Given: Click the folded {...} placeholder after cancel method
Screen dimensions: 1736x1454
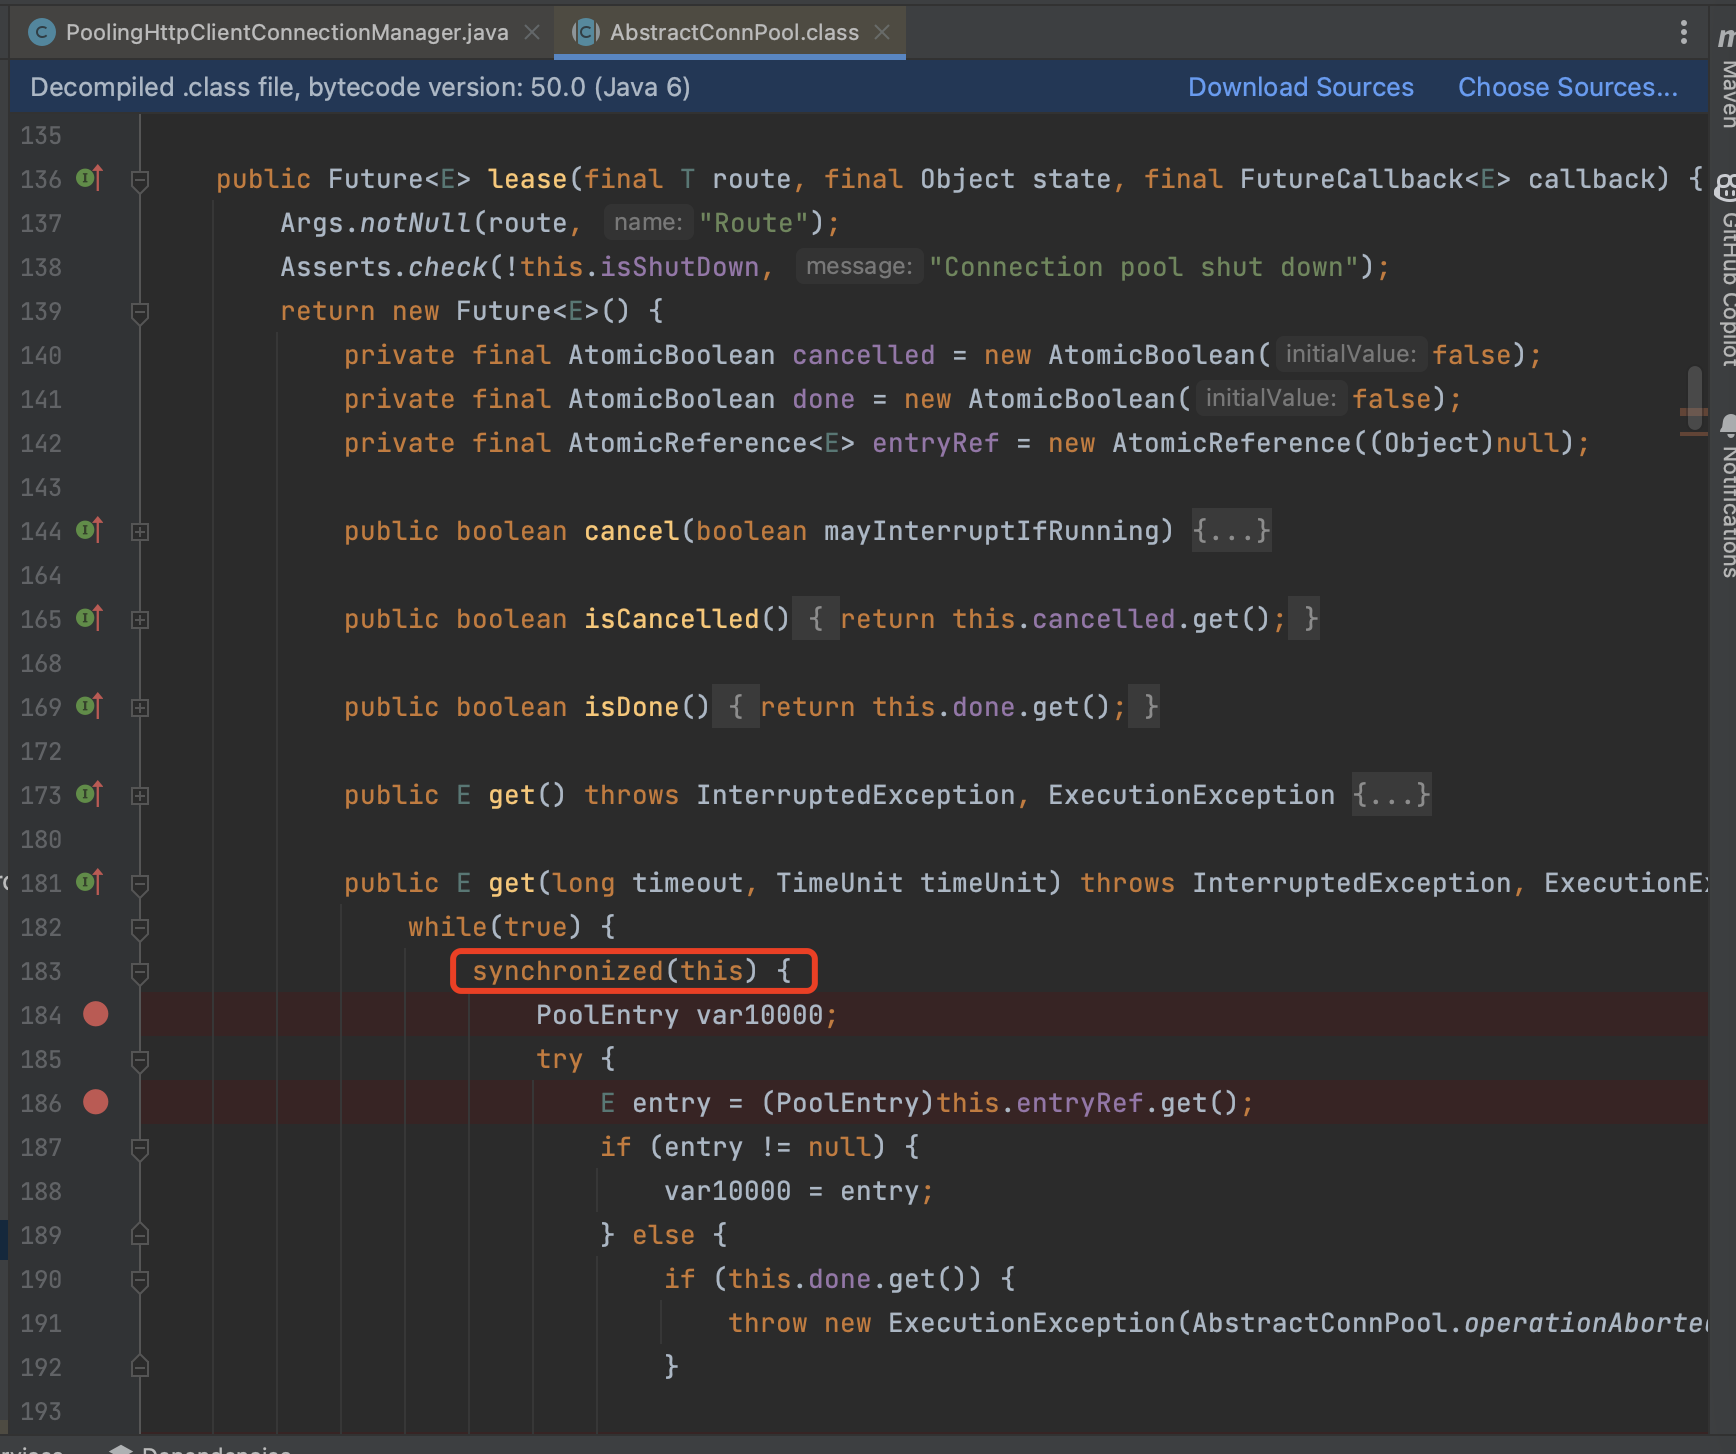Looking at the screenshot, I should 1231,530.
